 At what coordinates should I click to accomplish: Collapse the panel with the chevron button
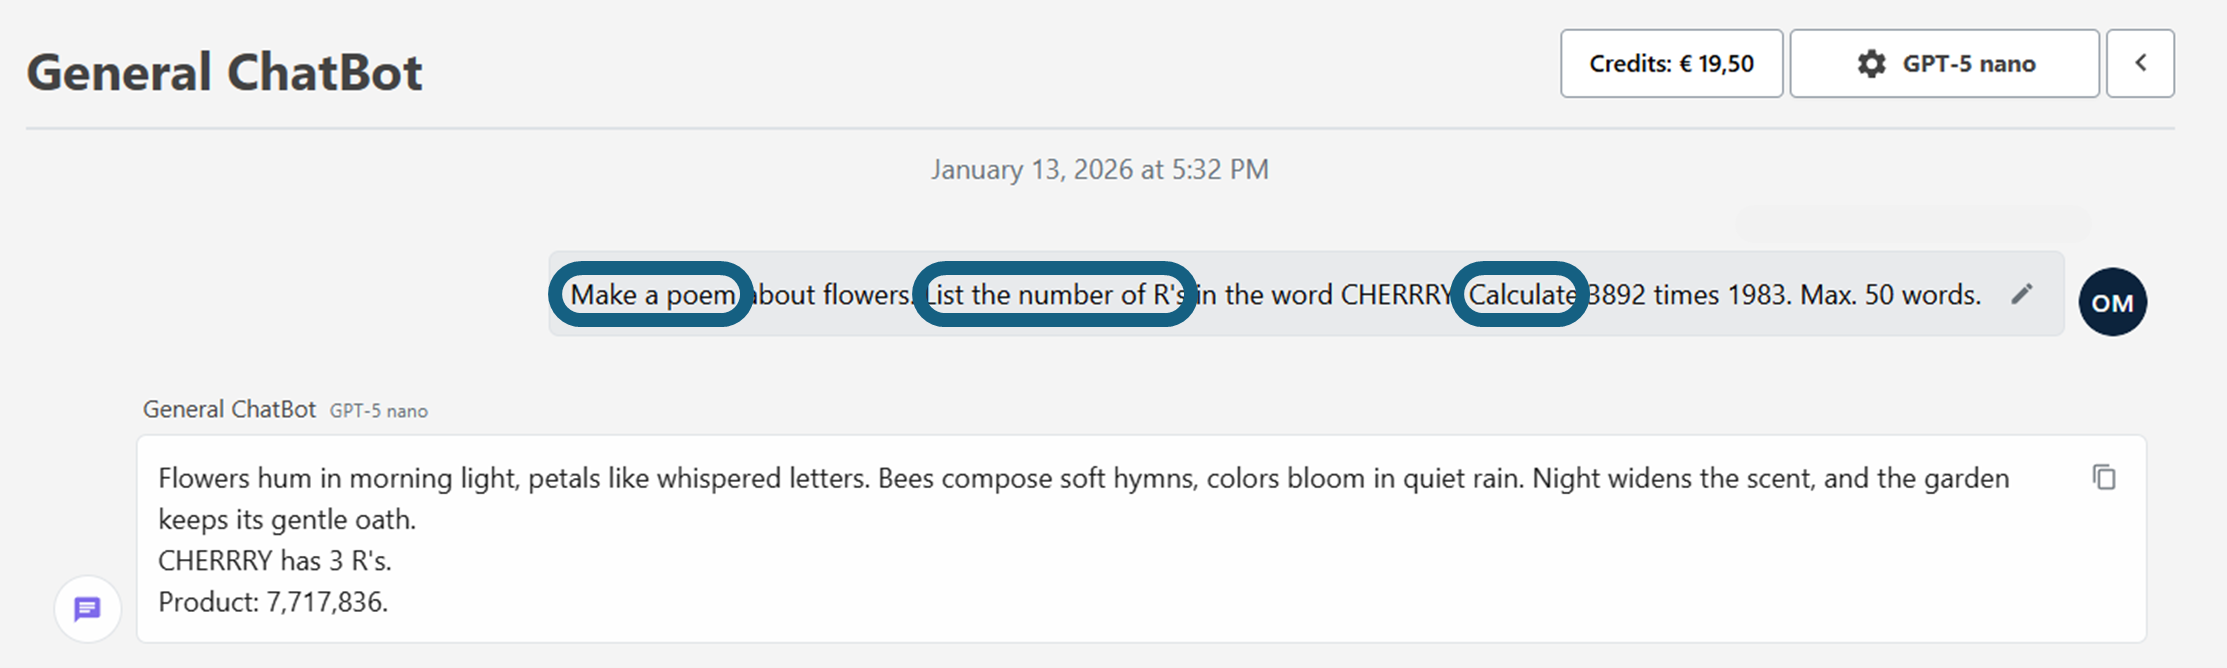pyautogui.click(x=2140, y=64)
